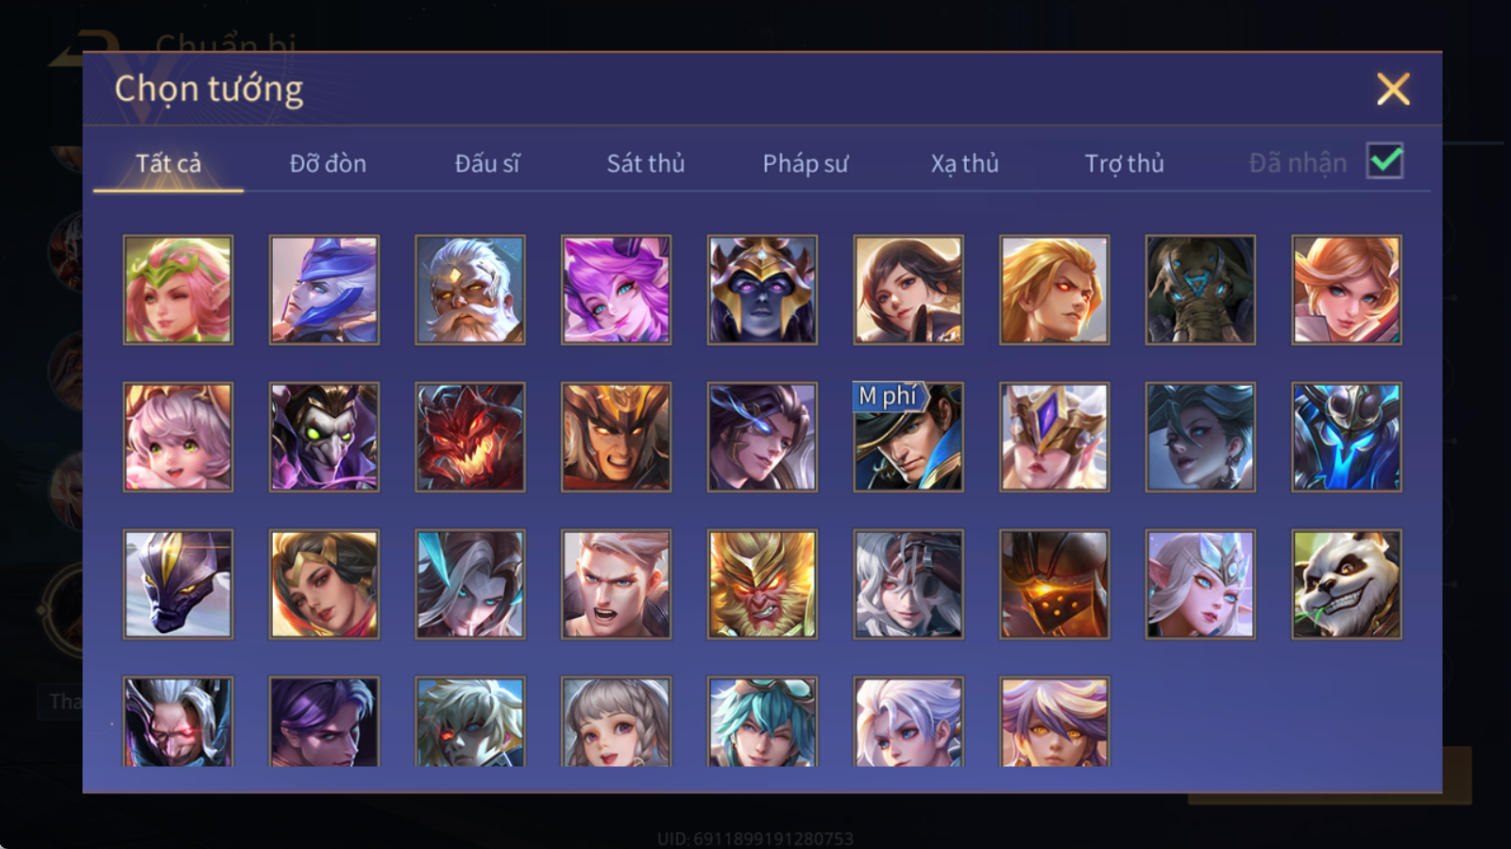Choose the red demon hero portrait

point(470,437)
